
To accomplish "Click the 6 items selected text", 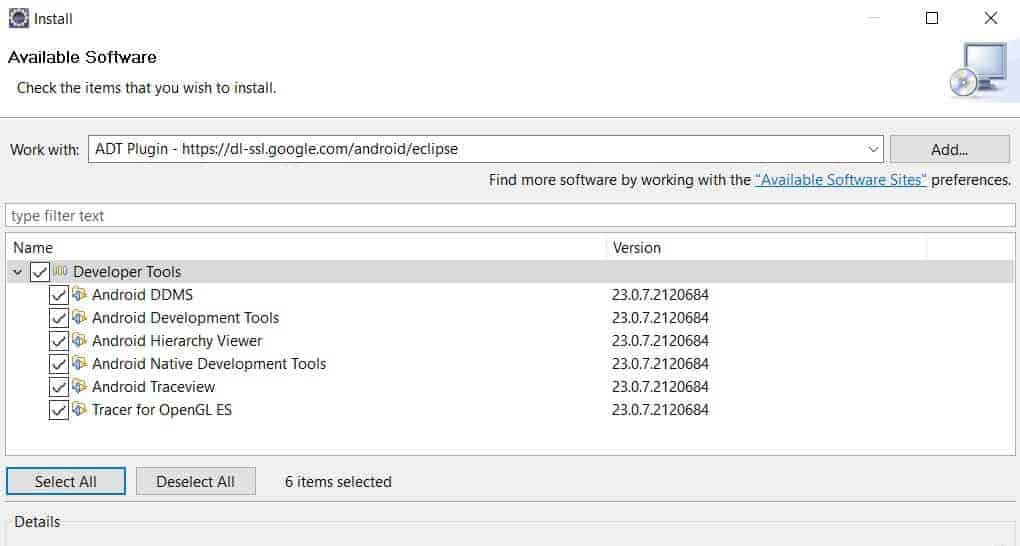I will [x=338, y=482].
